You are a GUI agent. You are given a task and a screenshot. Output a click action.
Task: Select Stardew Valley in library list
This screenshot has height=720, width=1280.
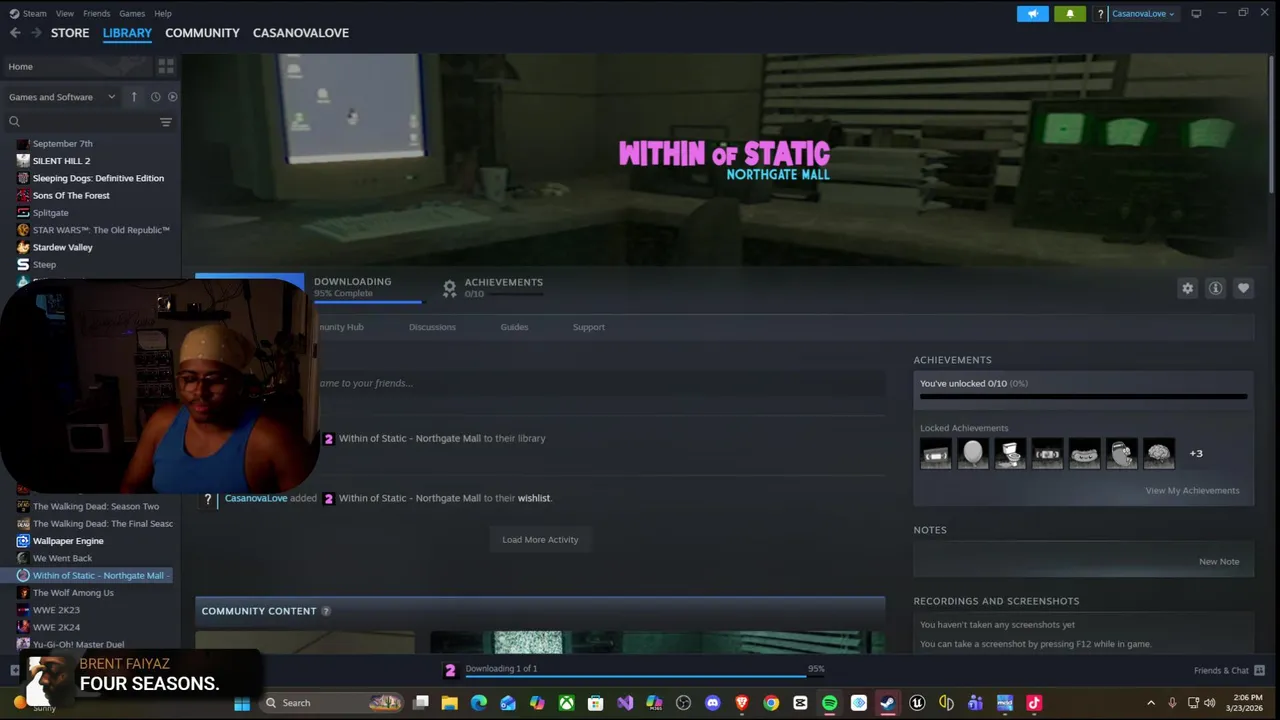[x=62, y=248]
